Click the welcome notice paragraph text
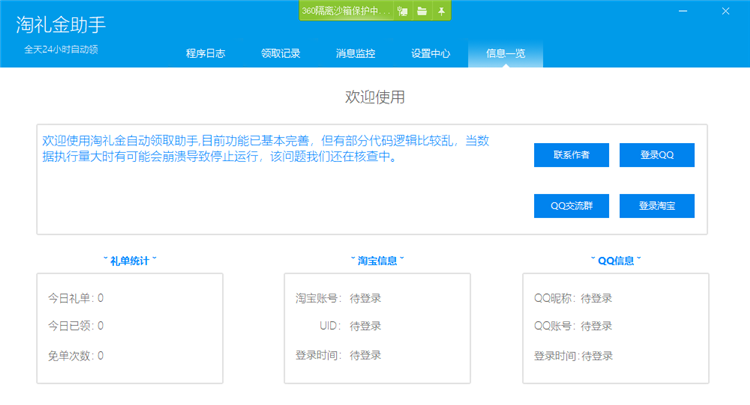The image size is (750, 405). 266,149
